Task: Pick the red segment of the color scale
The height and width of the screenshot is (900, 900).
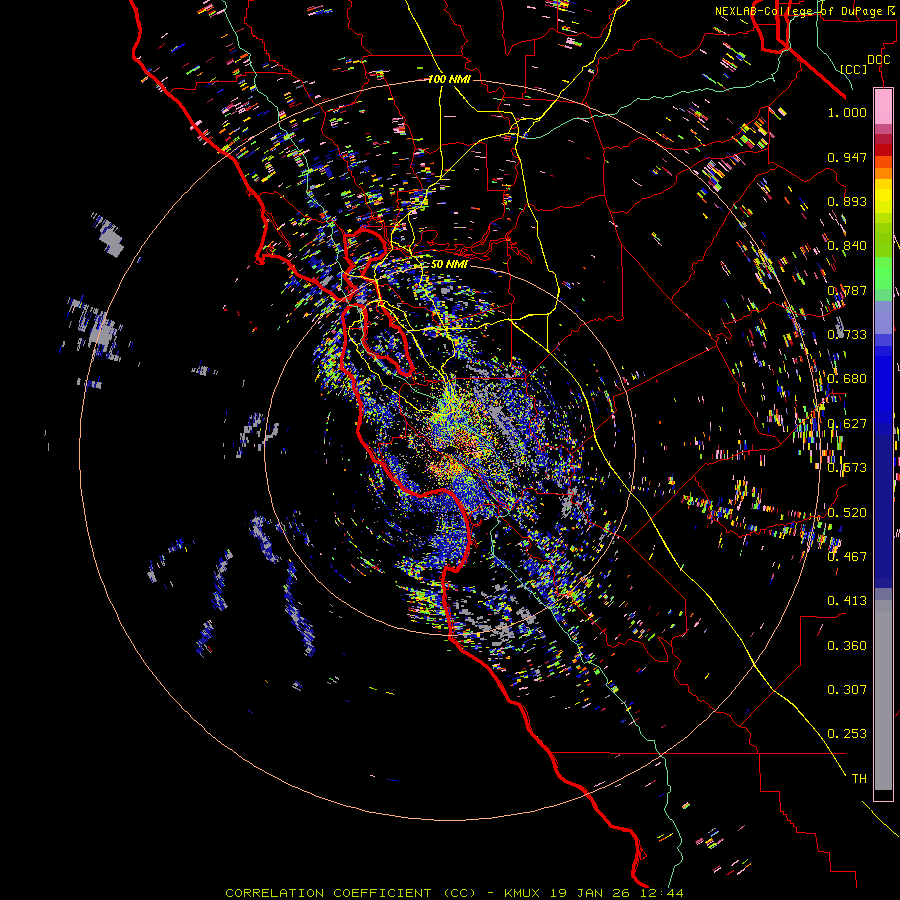Action: [883, 149]
